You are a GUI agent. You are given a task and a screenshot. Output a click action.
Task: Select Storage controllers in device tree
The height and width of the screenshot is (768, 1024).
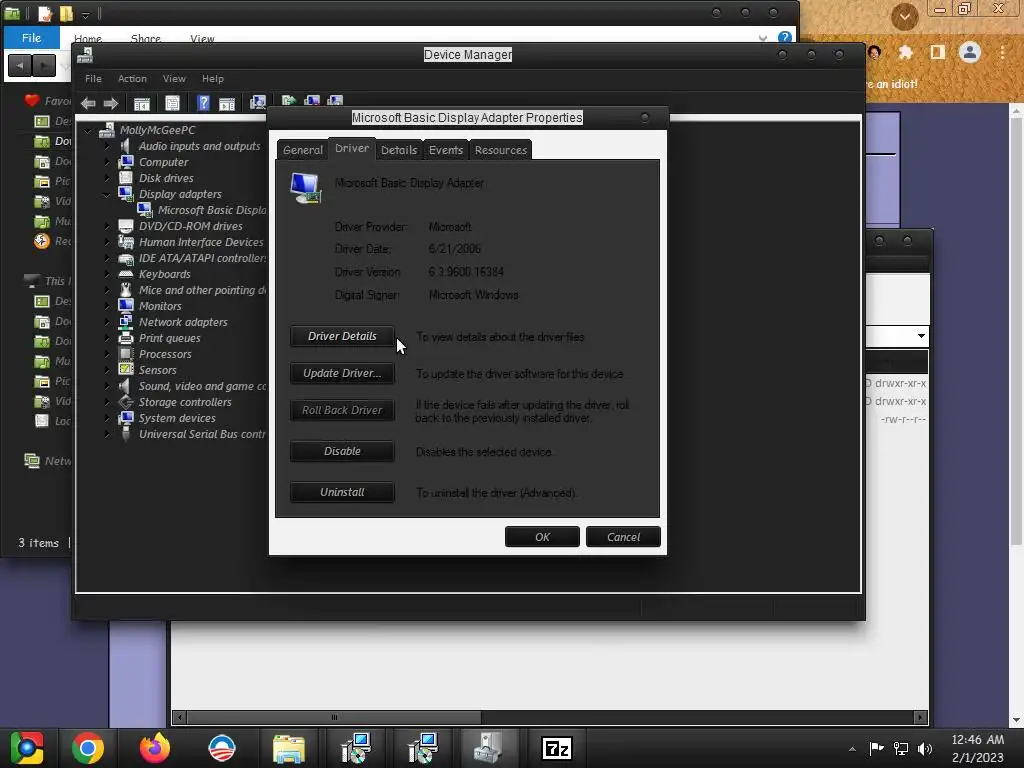click(x=185, y=402)
